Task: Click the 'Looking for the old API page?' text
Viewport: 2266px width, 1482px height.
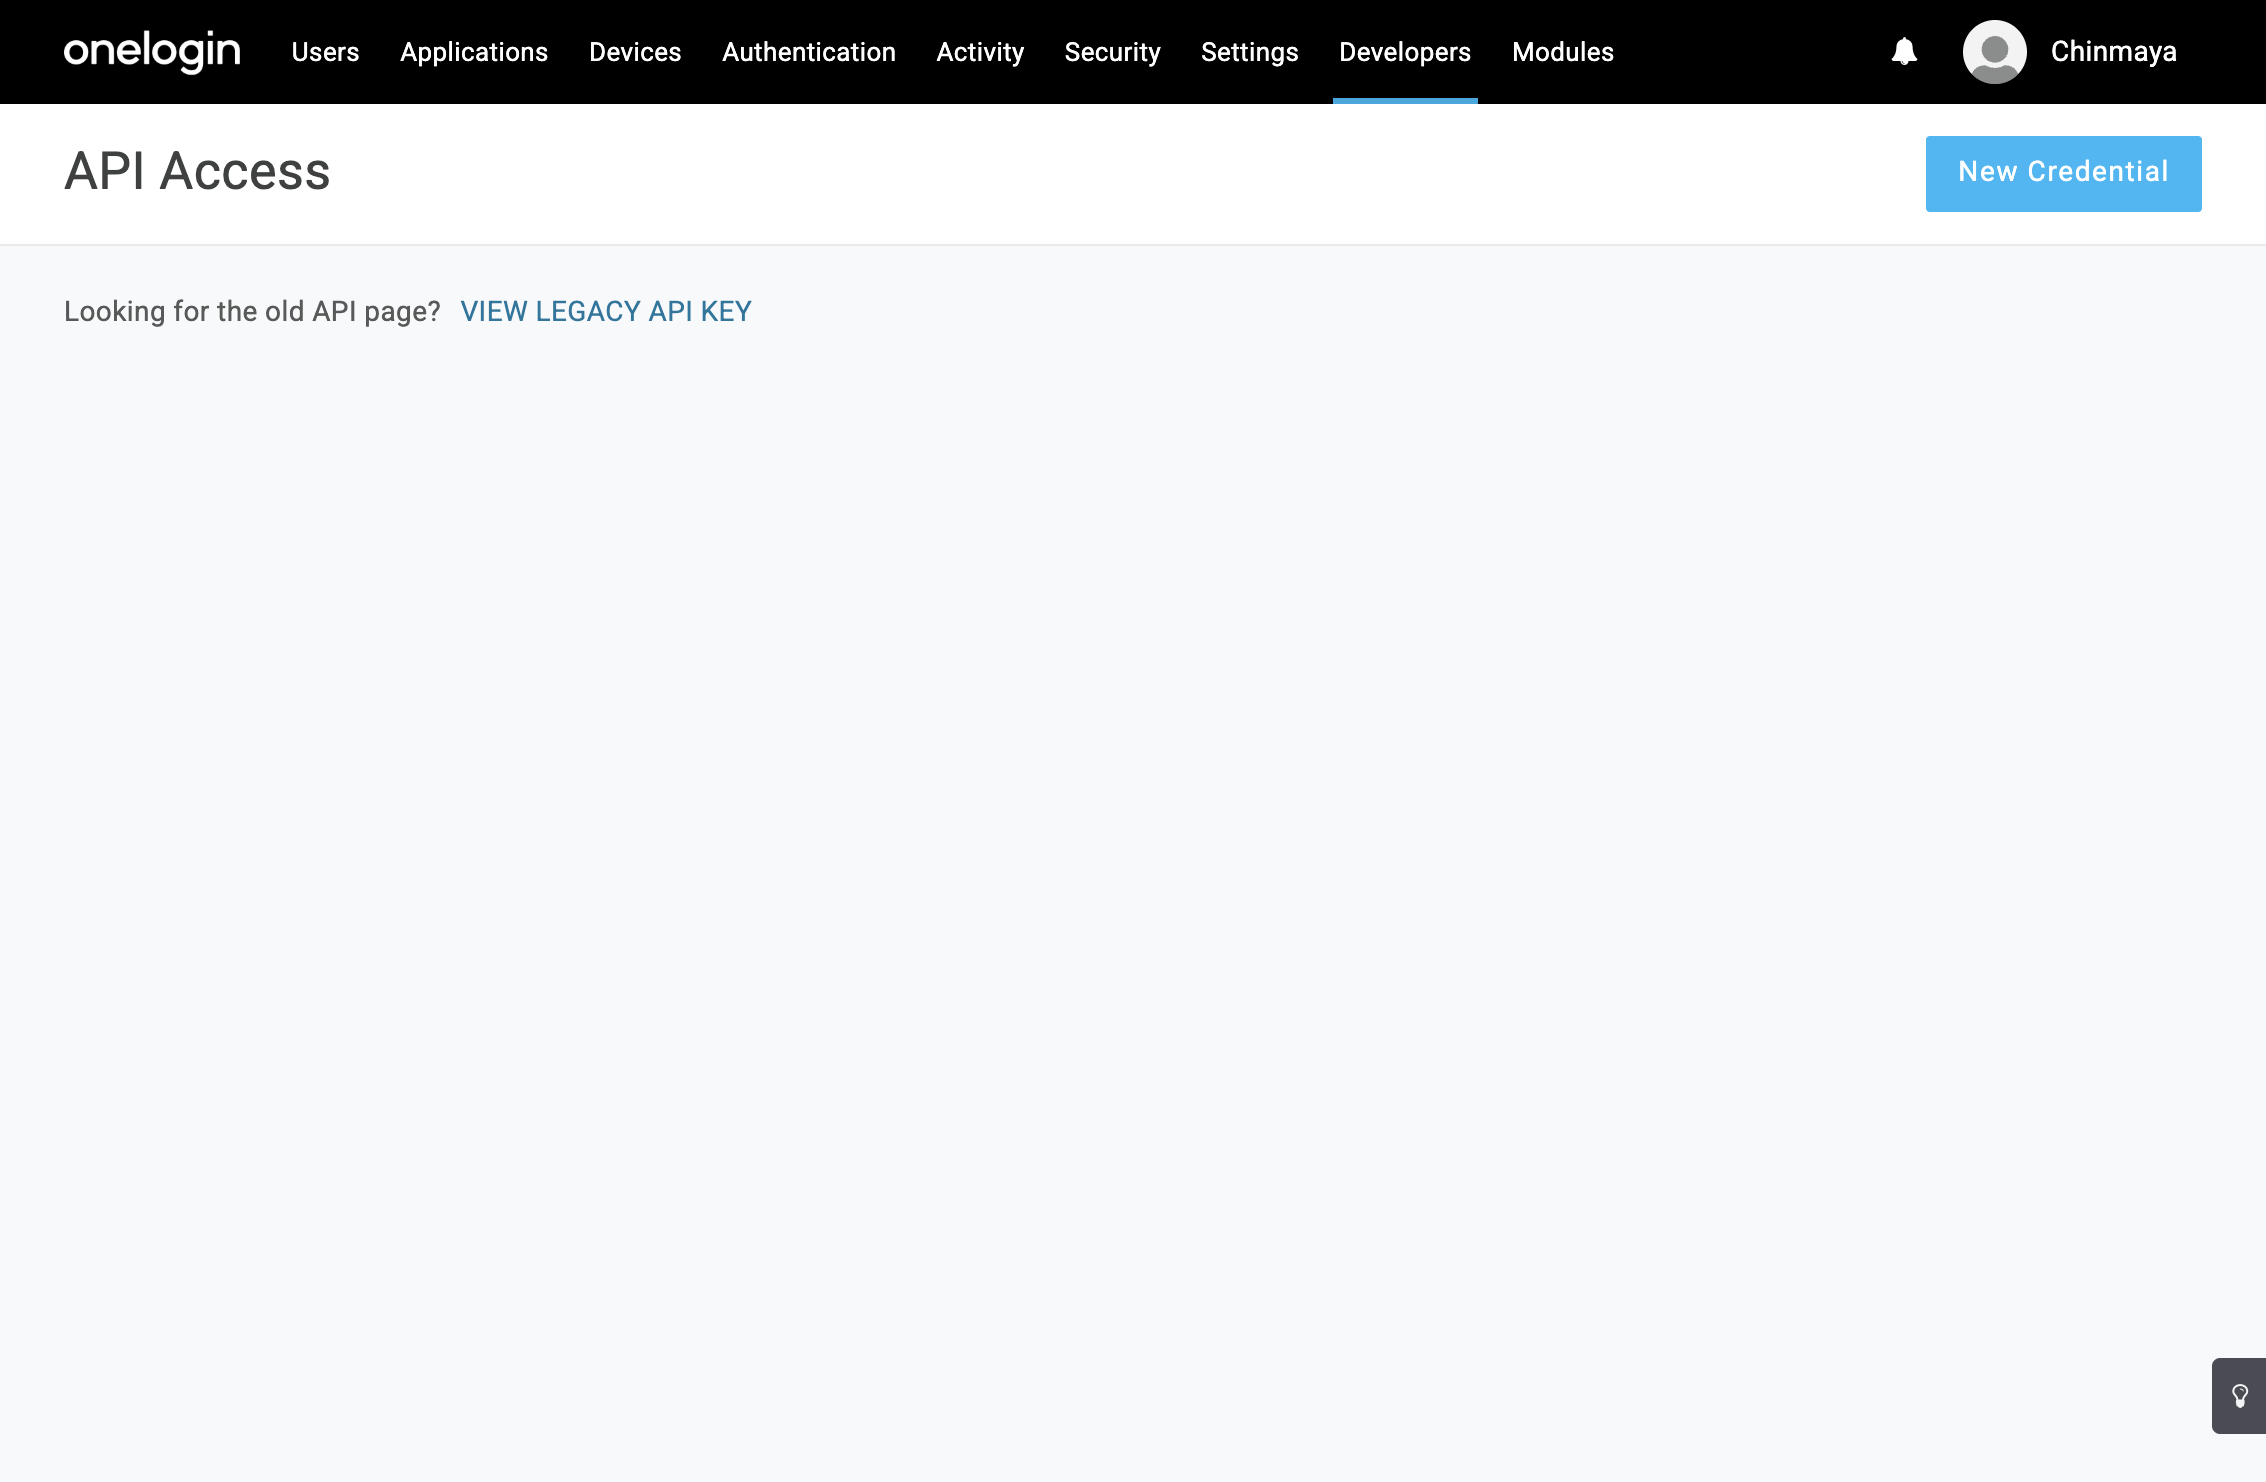Action: point(252,311)
